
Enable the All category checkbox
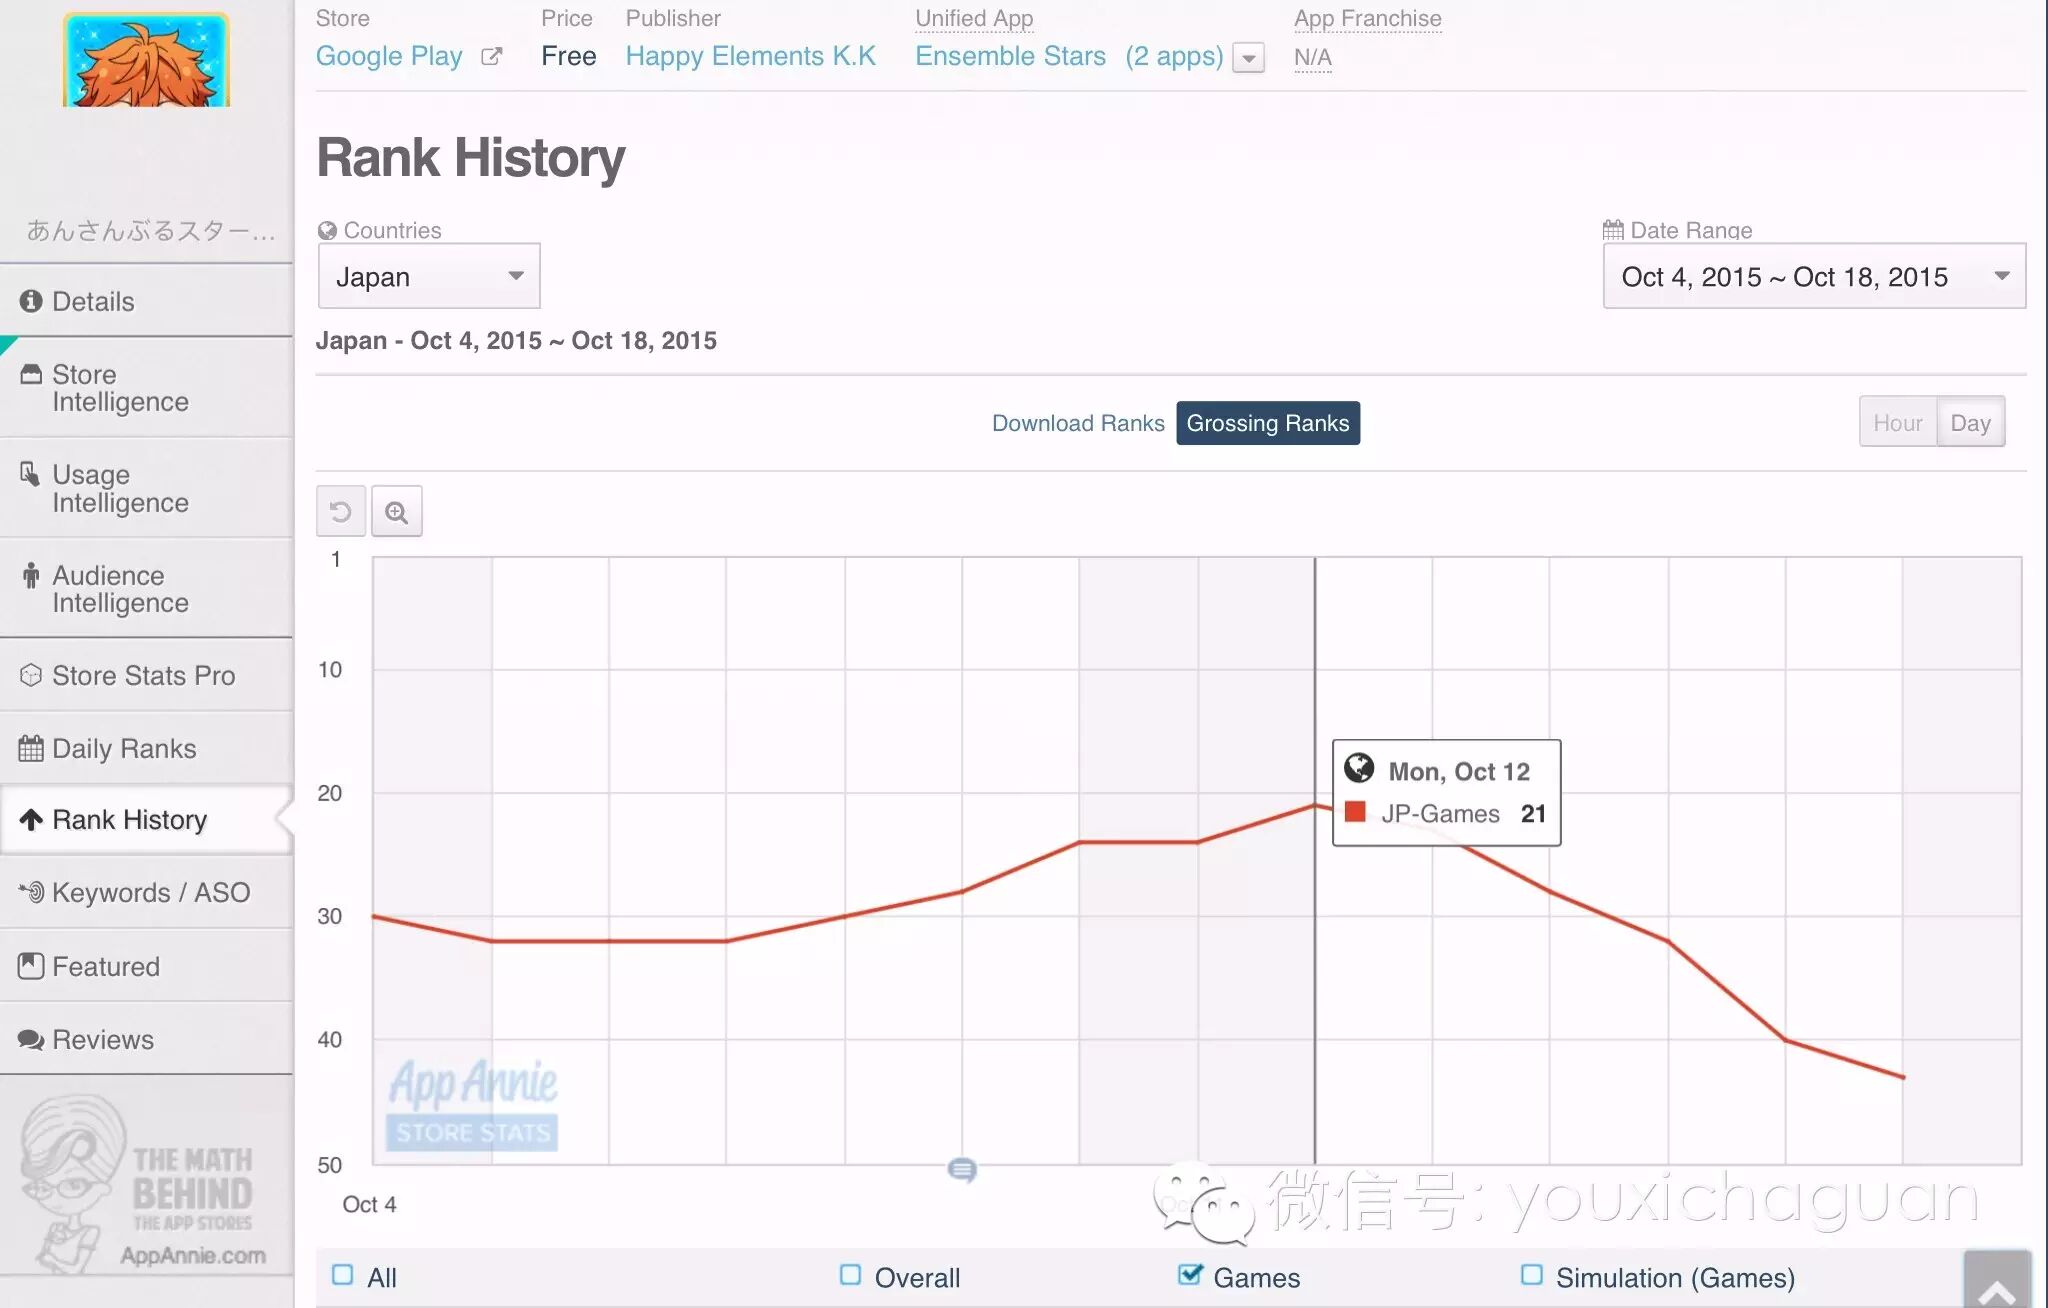click(x=343, y=1275)
